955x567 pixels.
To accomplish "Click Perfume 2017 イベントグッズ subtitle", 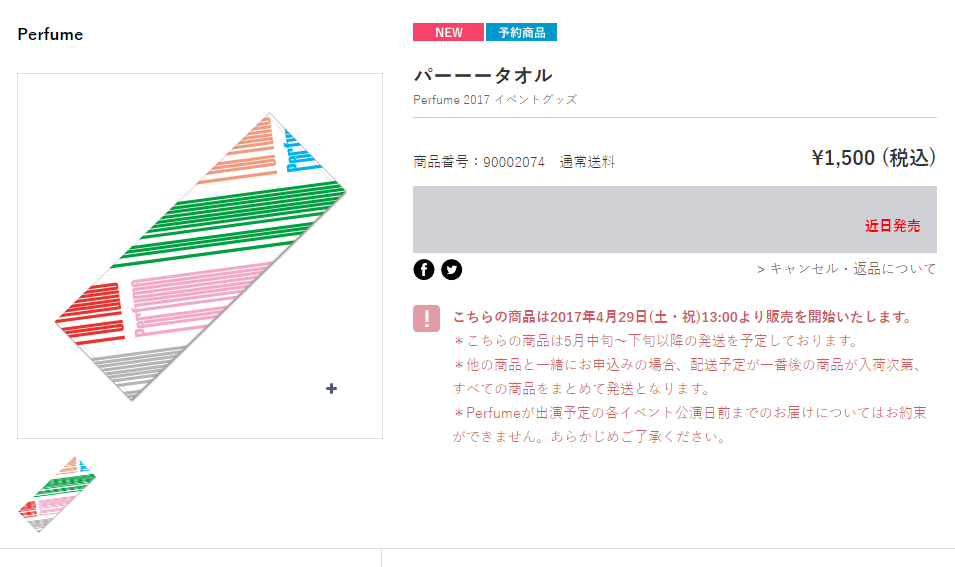I will point(495,99).
